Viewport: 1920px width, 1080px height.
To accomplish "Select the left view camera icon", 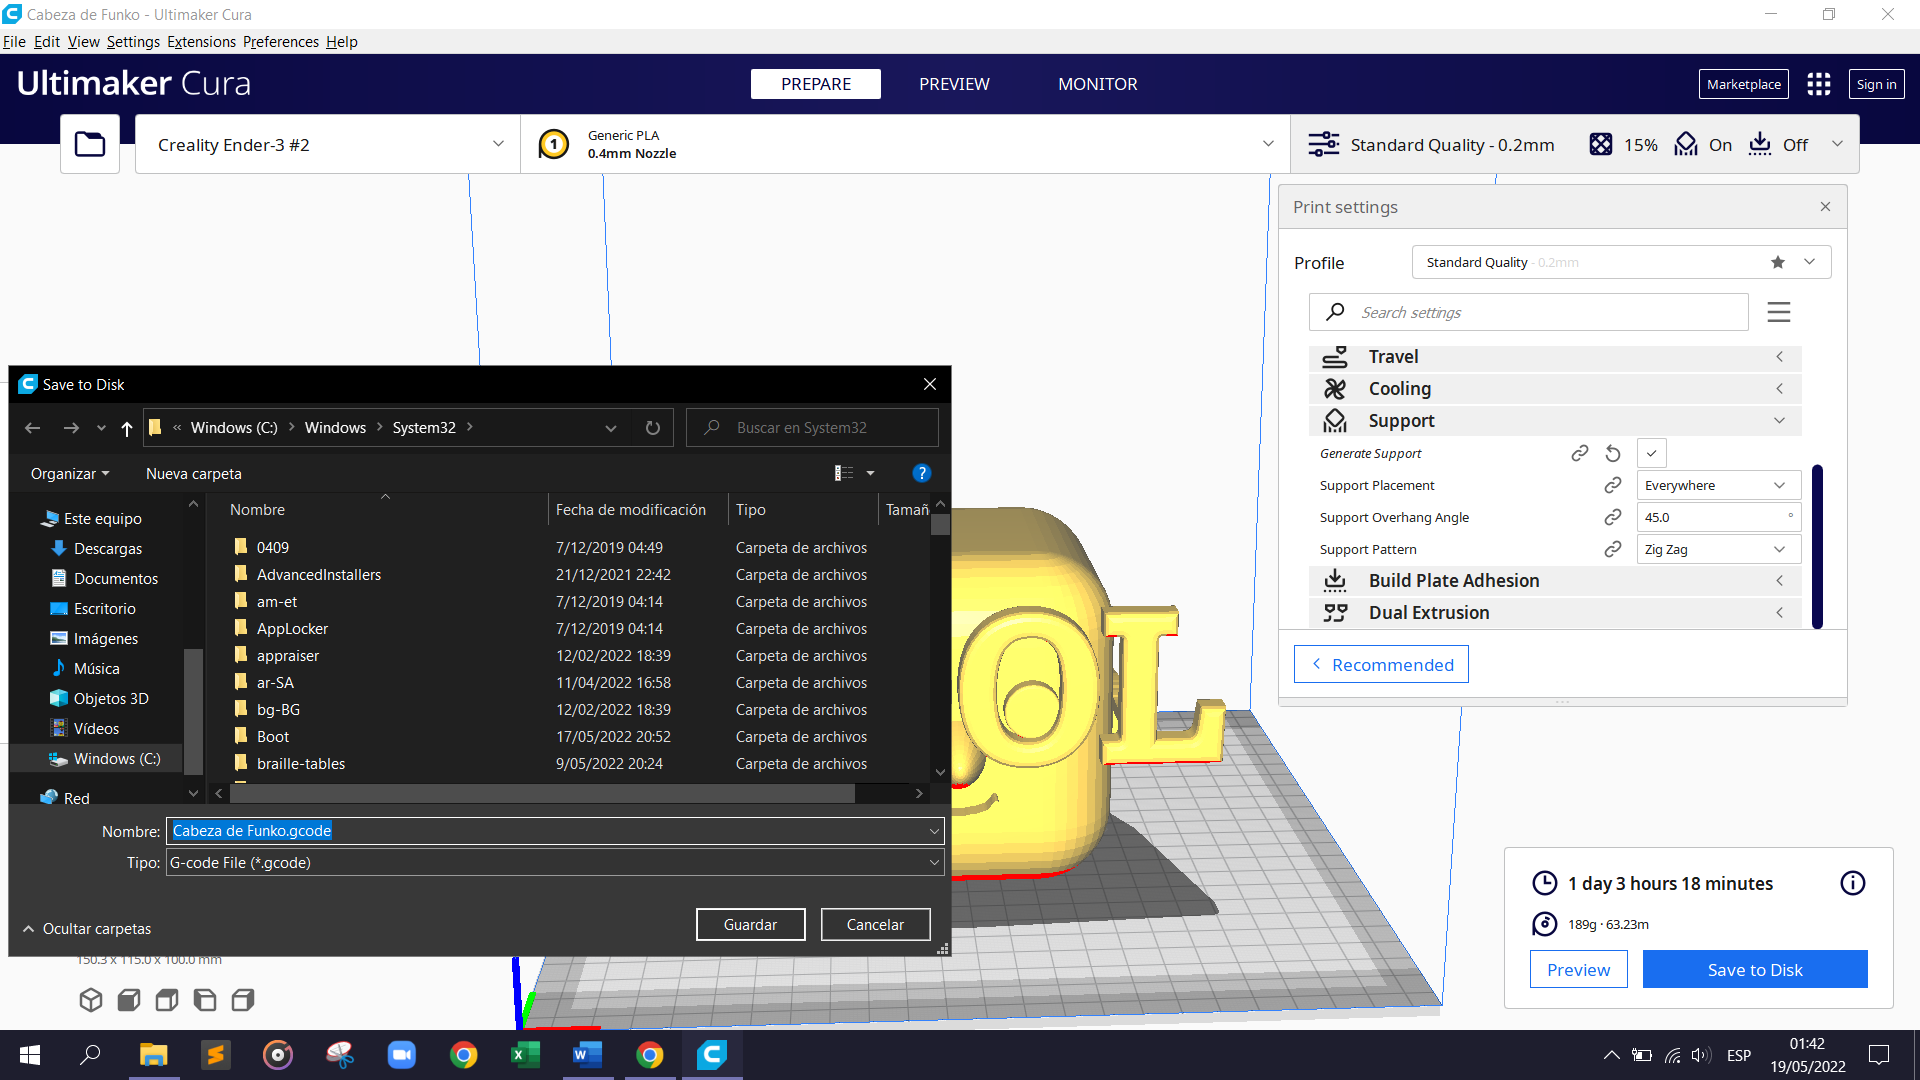I will (x=205, y=1000).
